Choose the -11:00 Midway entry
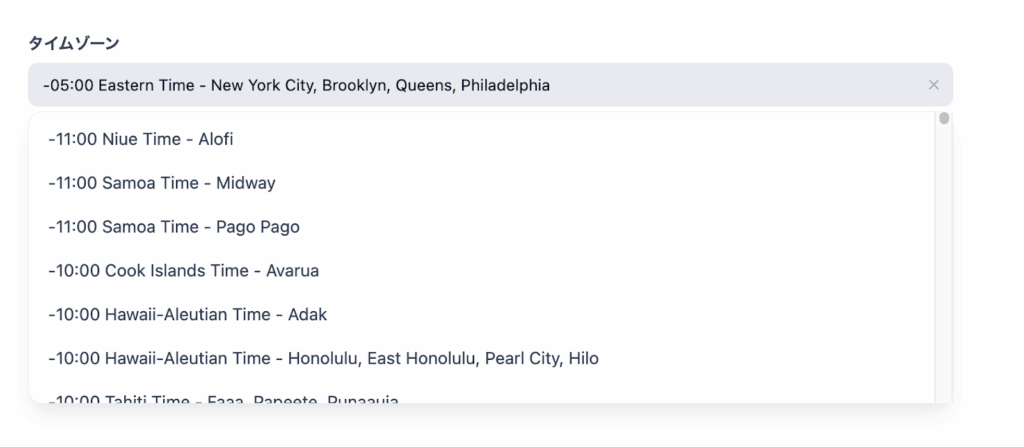The width and height of the screenshot is (1024, 447). click(161, 183)
